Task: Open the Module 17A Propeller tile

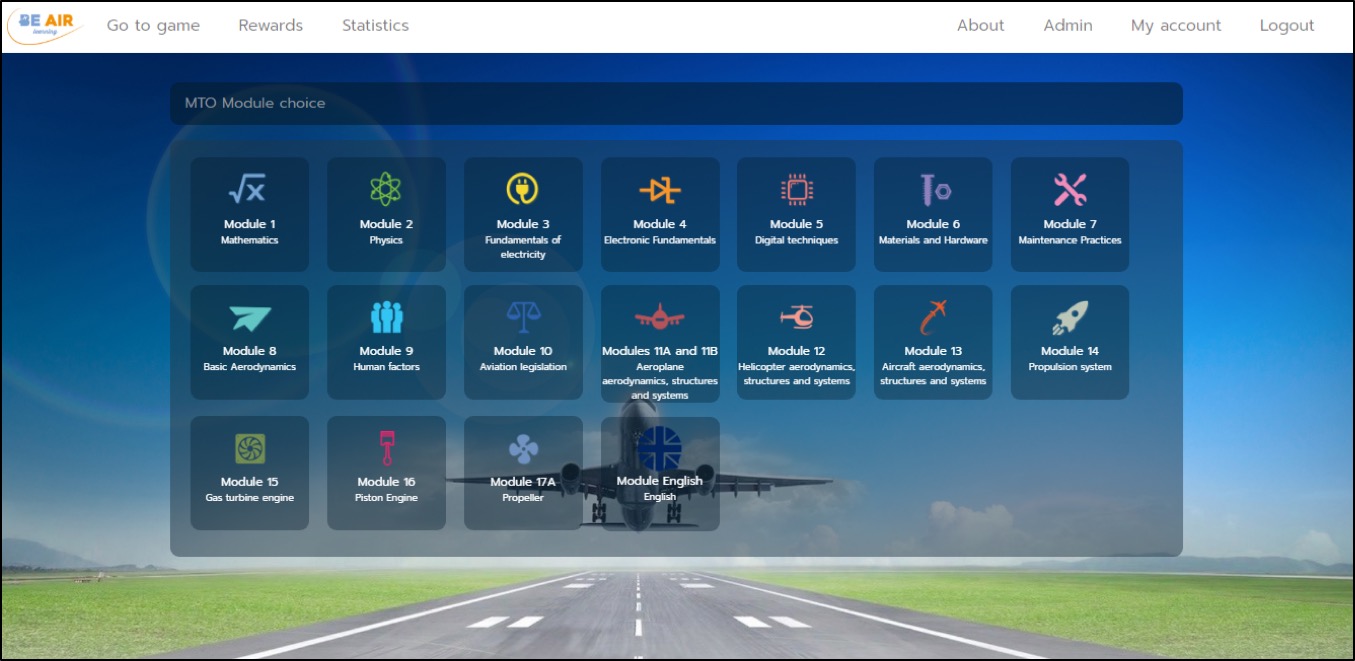Action: tap(523, 473)
